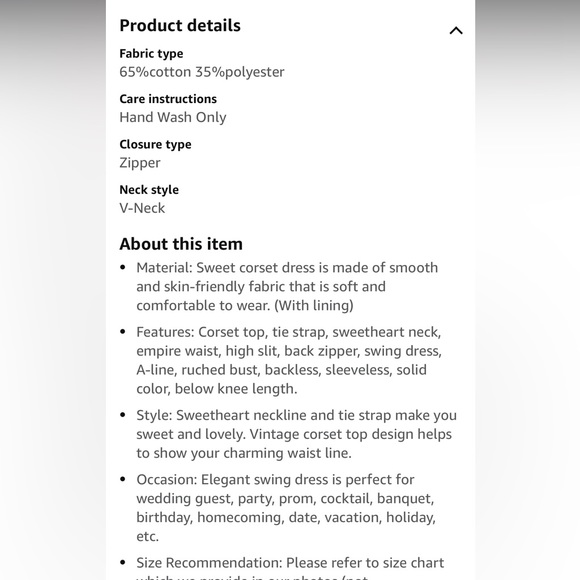Select the Material bullet paragraph

(x=287, y=286)
